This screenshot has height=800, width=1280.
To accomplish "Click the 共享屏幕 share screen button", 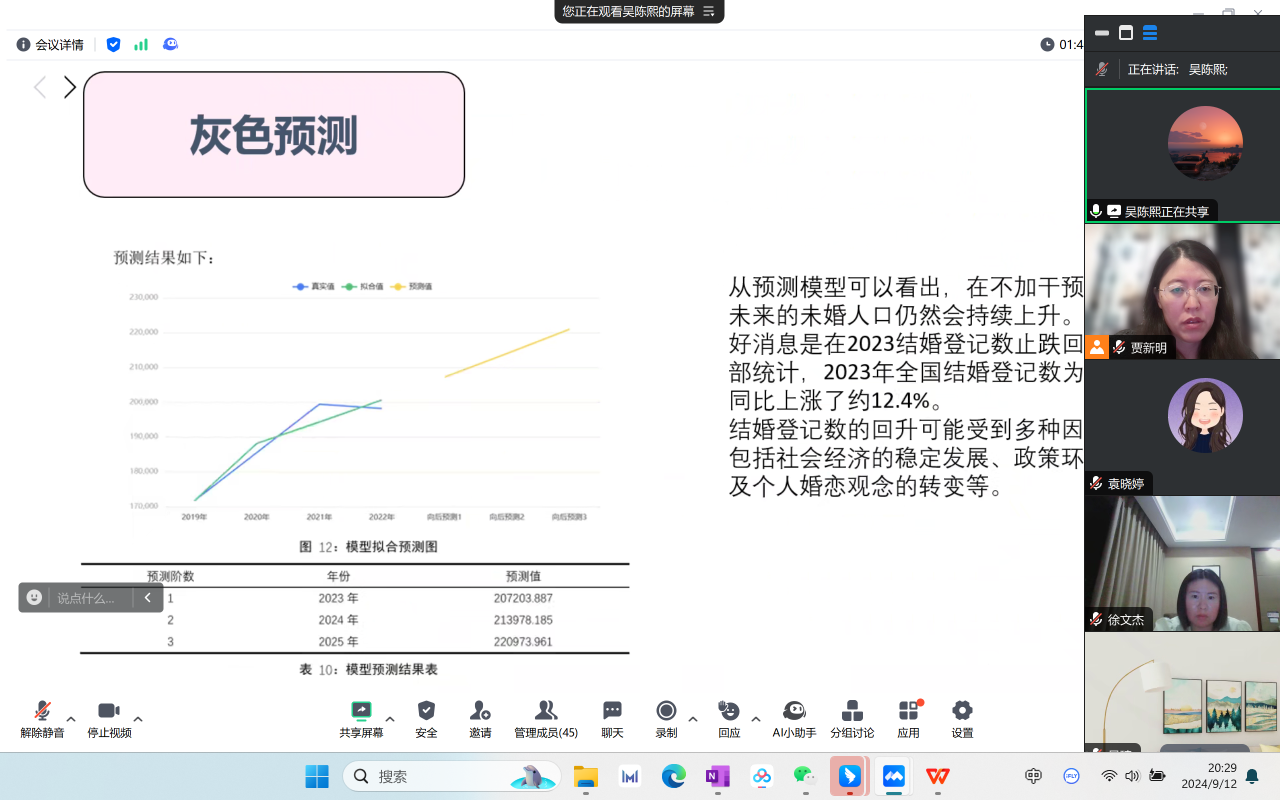I will coord(361,718).
